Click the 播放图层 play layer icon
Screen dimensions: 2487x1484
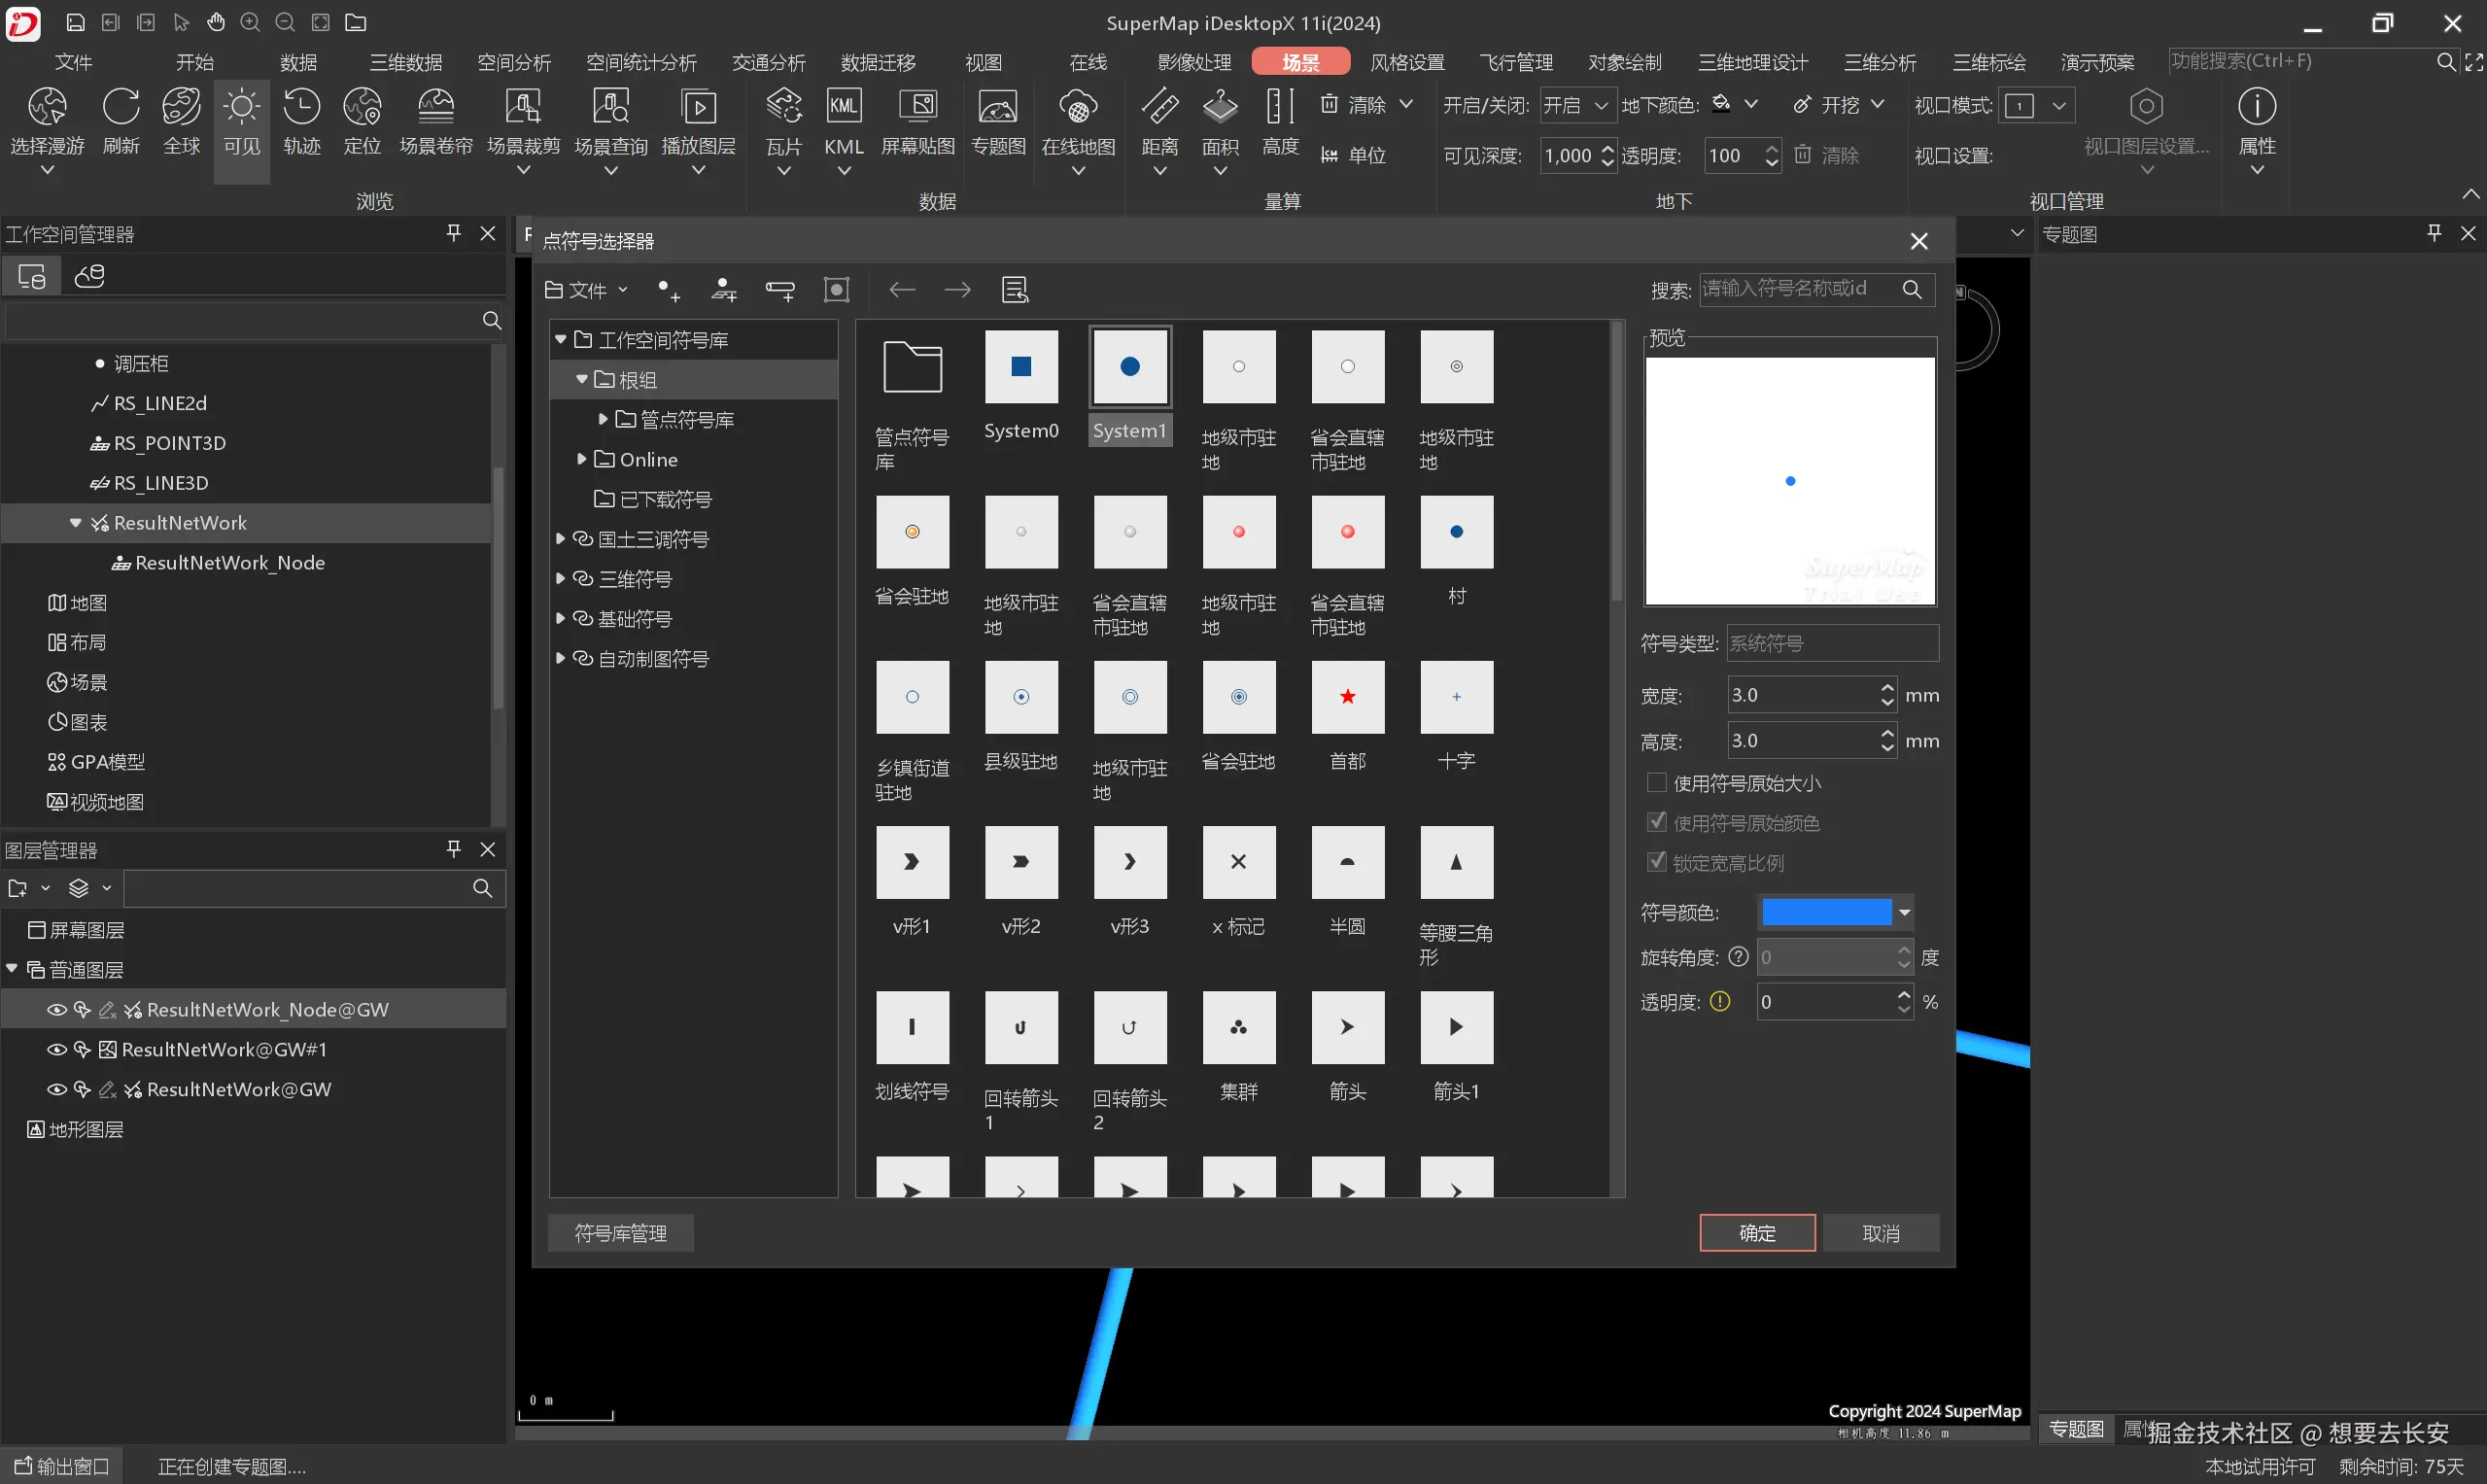pos(698,107)
